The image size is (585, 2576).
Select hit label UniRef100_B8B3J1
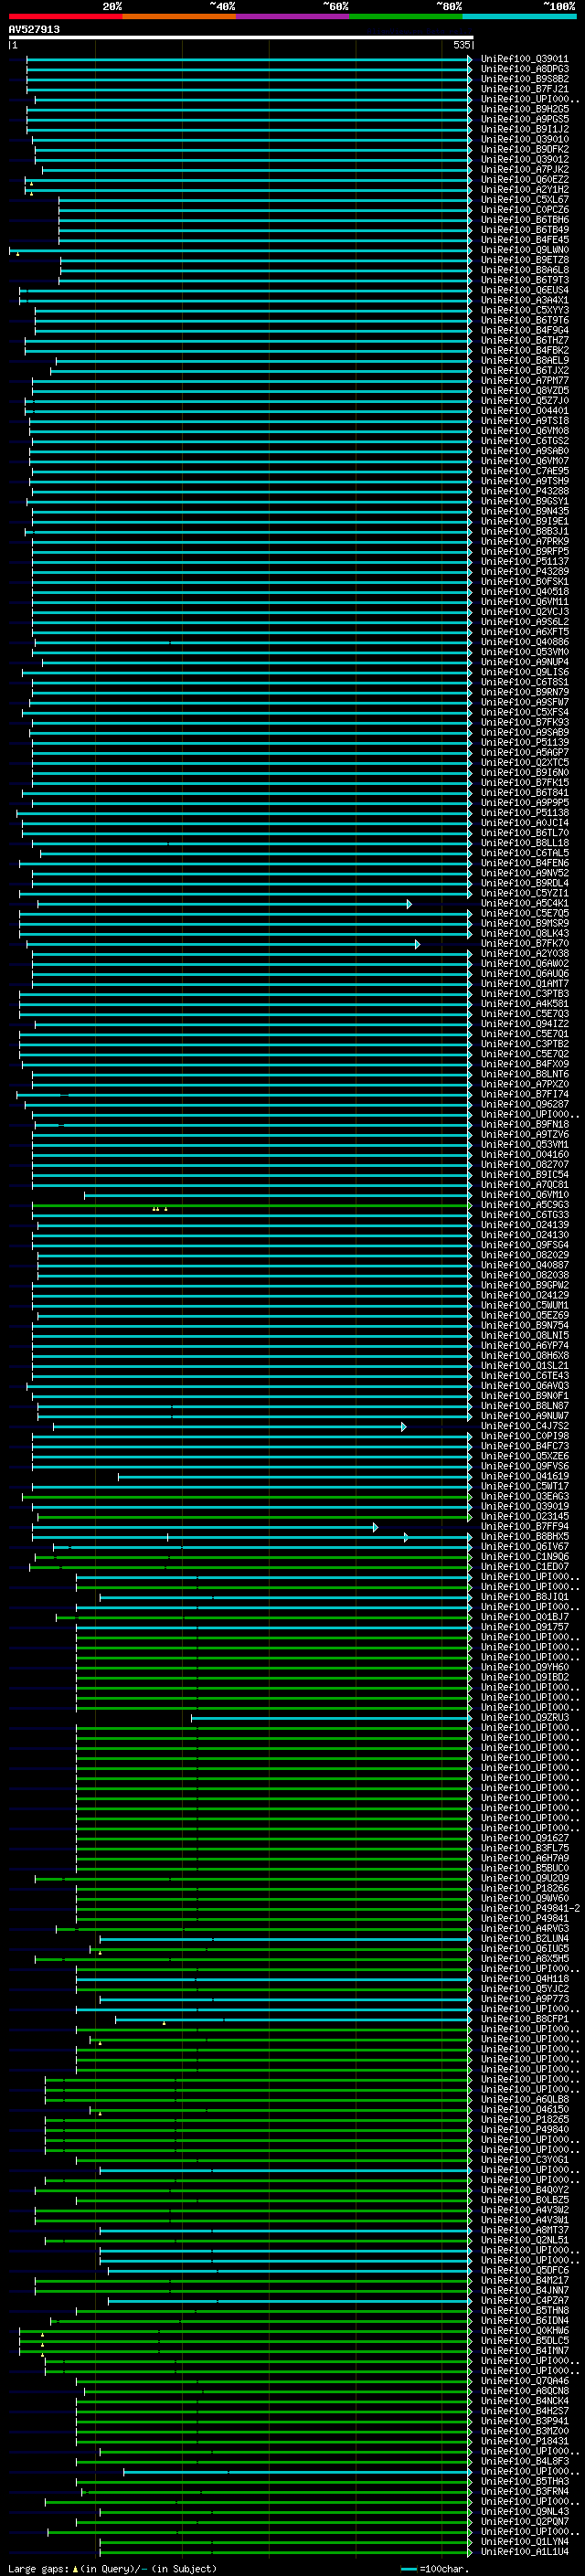[525, 531]
